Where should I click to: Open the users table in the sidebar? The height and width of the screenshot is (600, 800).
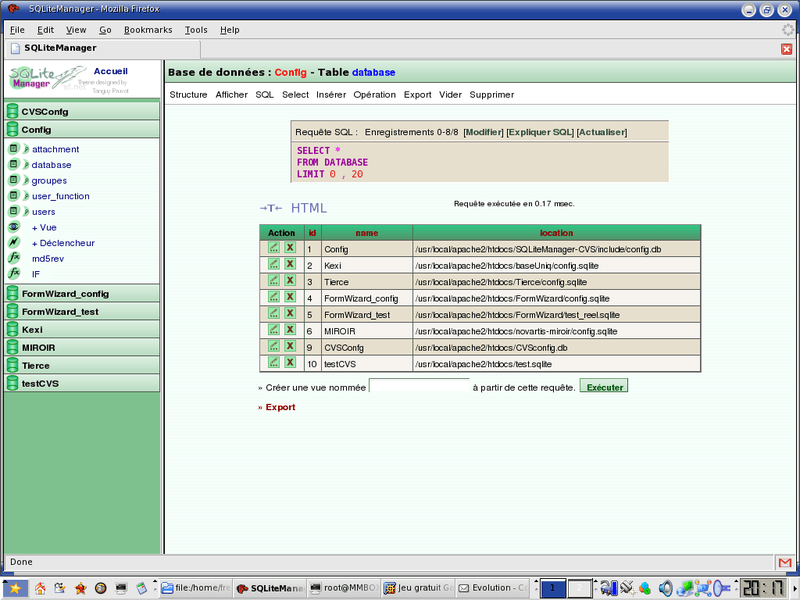(x=43, y=212)
